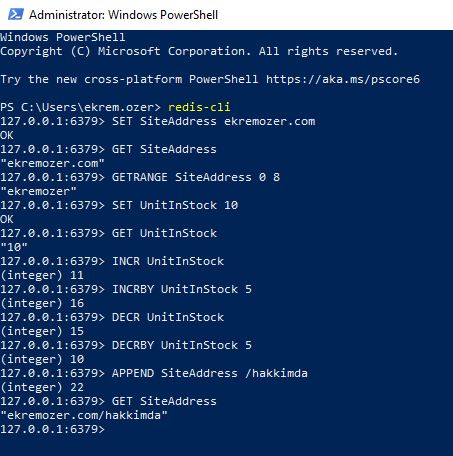The image size is (453, 456).
Task: Click the "ekremozer" GETRANGE result line
Action: (x=38, y=191)
